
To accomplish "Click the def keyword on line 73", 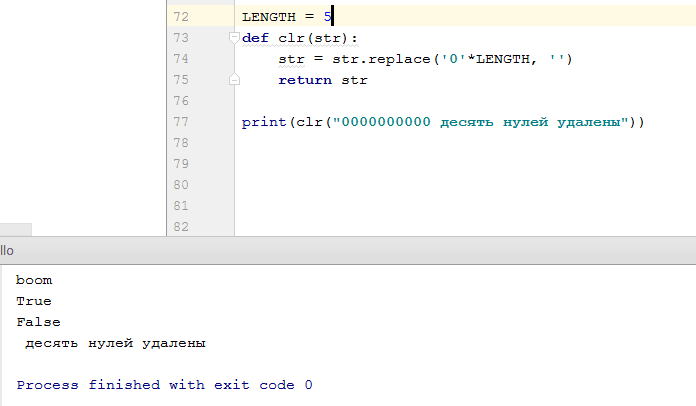I will tap(255, 38).
